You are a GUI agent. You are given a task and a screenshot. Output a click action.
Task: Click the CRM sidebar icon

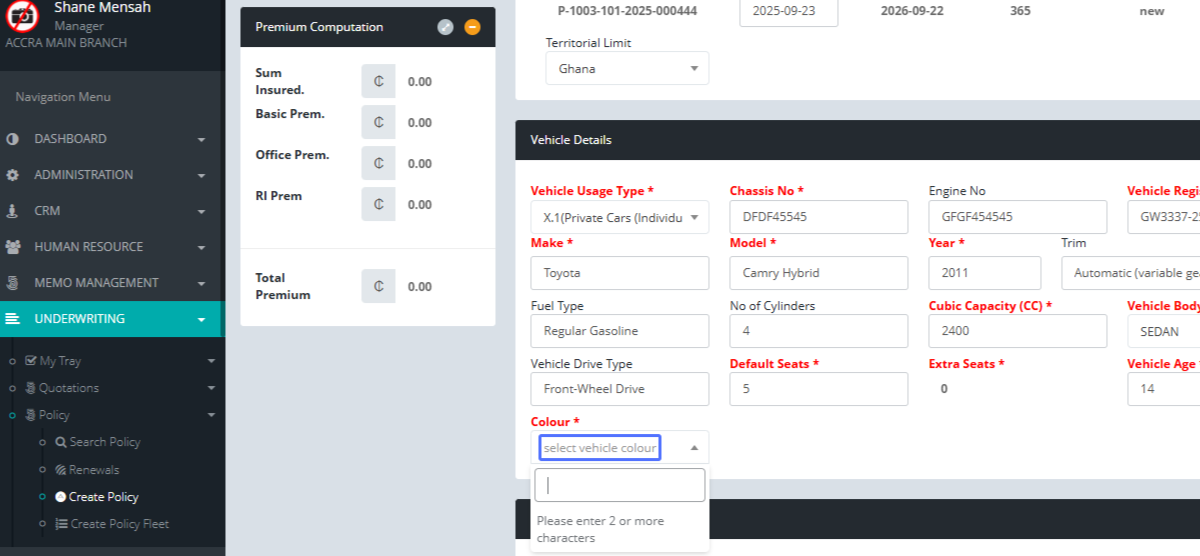tap(13, 211)
